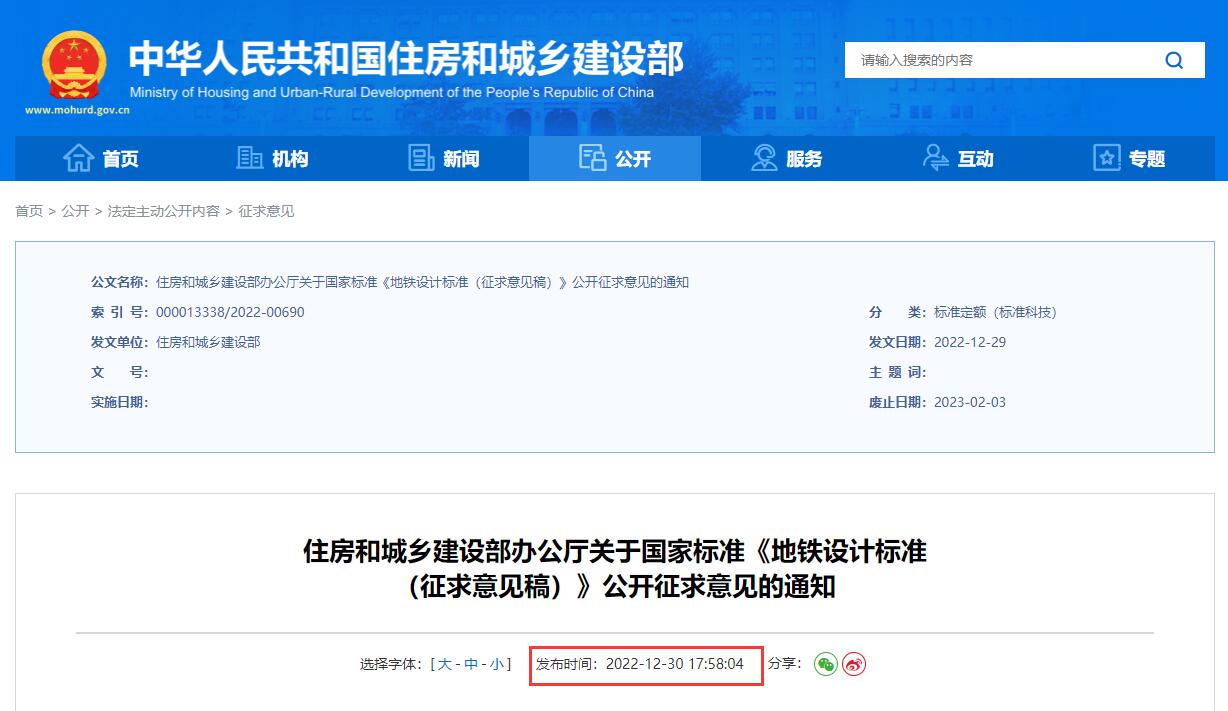
Task: Share the notice via Weibo icon
Action: (854, 663)
